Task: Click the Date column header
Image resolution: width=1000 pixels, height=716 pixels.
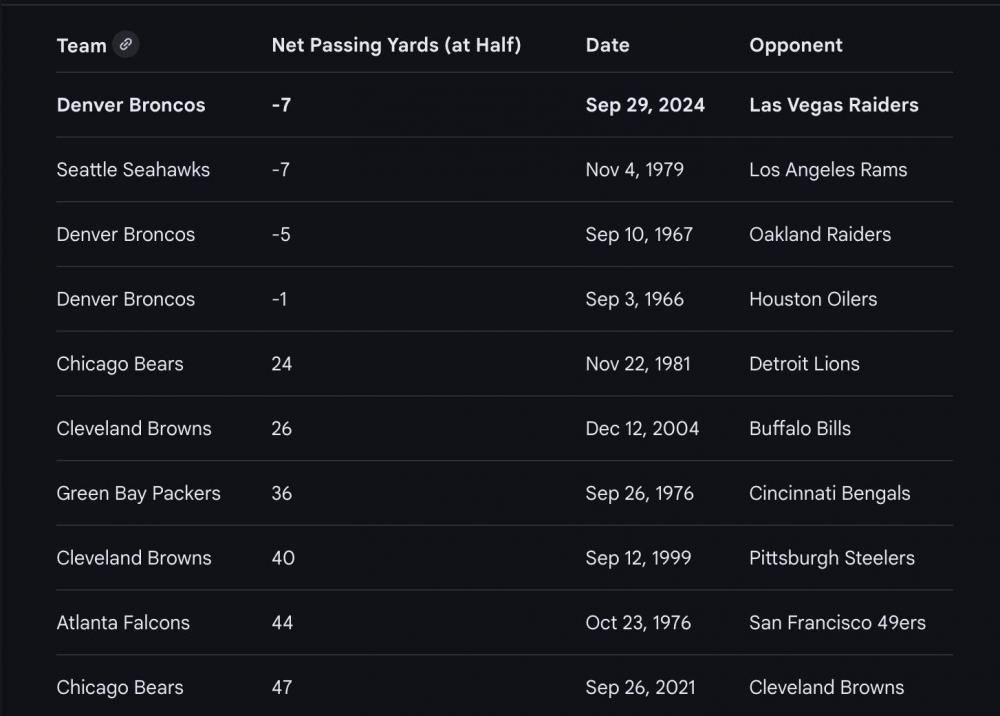Action: pos(607,45)
